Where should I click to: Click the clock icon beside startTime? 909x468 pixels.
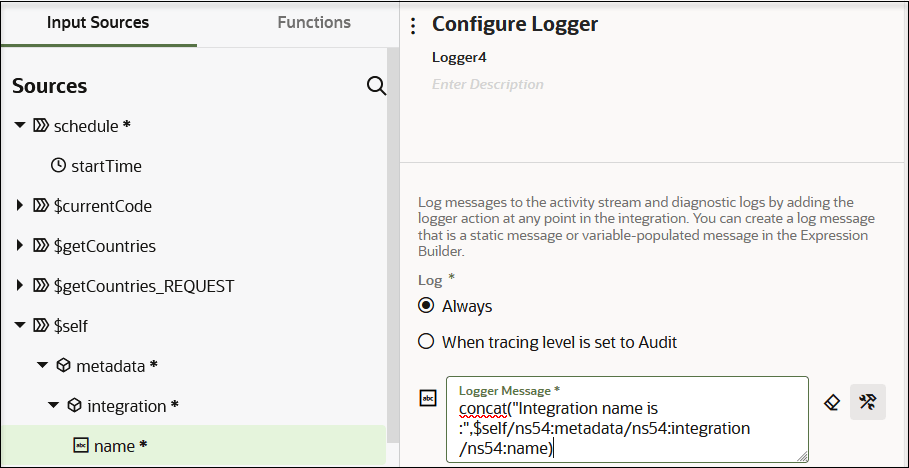59,166
